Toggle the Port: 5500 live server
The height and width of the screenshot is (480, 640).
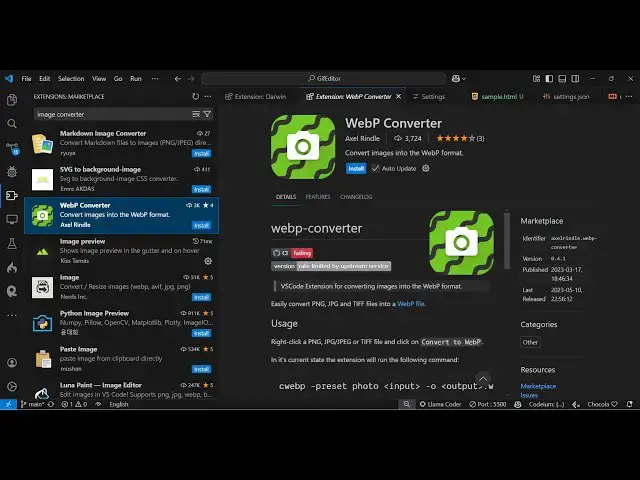(487, 404)
